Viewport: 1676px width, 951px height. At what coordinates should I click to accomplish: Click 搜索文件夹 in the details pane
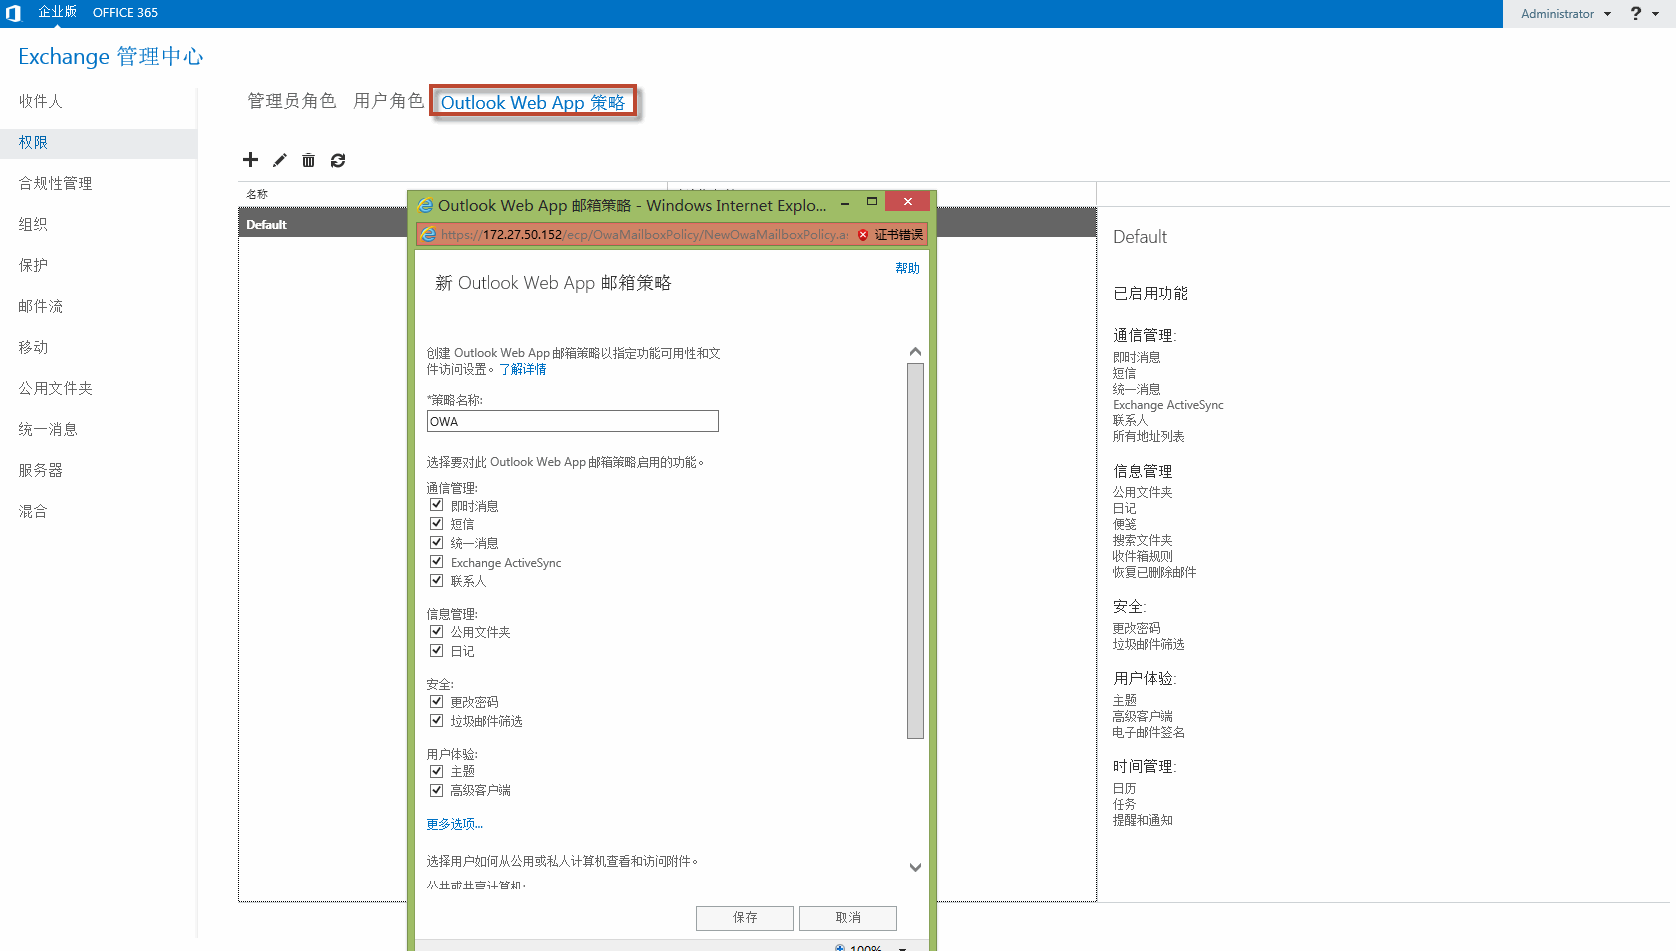coord(1143,540)
